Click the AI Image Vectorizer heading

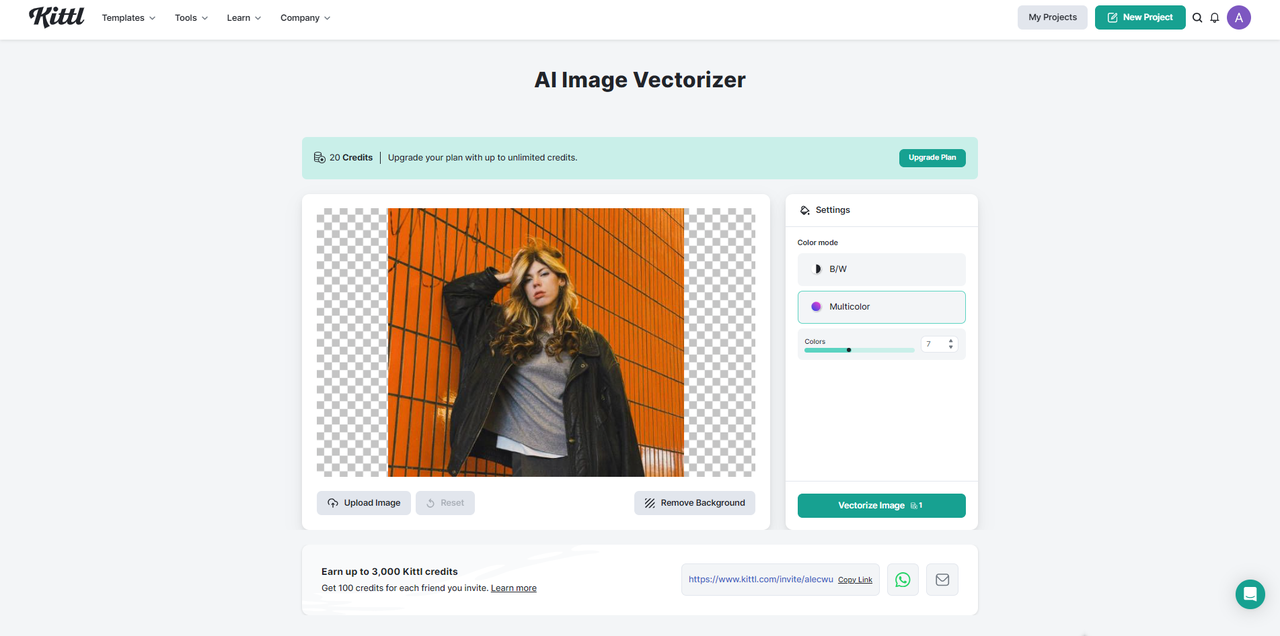click(640, 80)
